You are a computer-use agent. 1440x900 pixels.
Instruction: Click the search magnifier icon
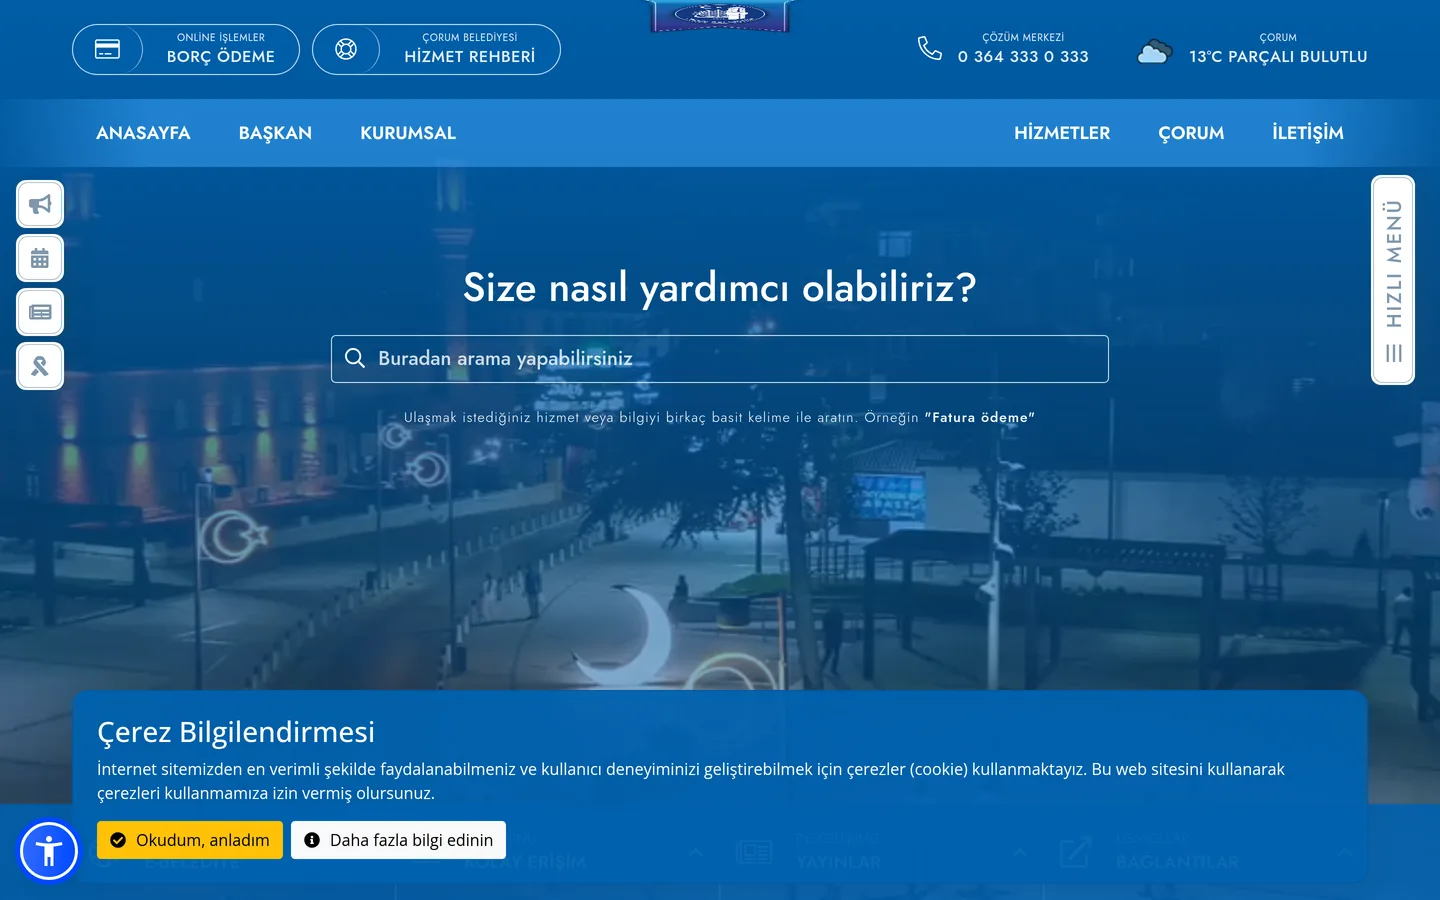(x=355, y=358)
